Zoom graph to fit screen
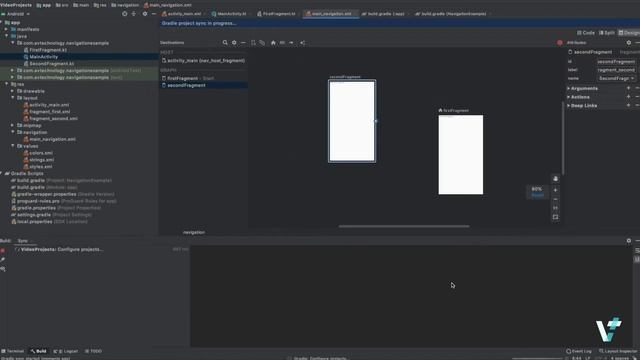Viewport: 640px width, 360px height. coord(555,217)
